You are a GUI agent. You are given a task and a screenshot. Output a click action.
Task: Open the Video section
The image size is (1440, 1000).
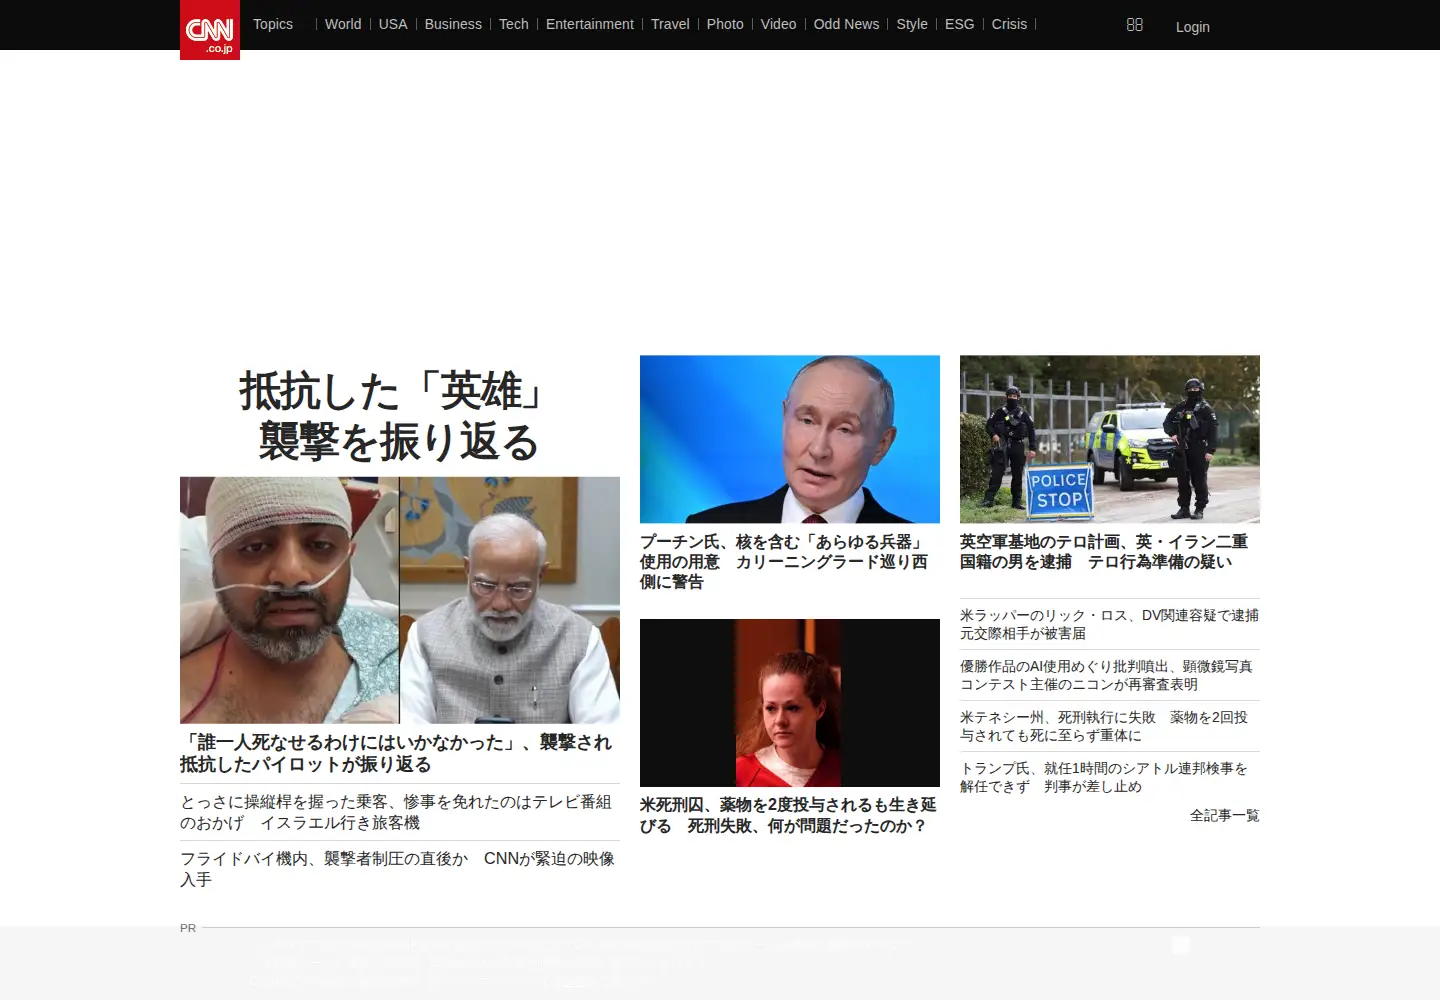(x=778, y=24)
